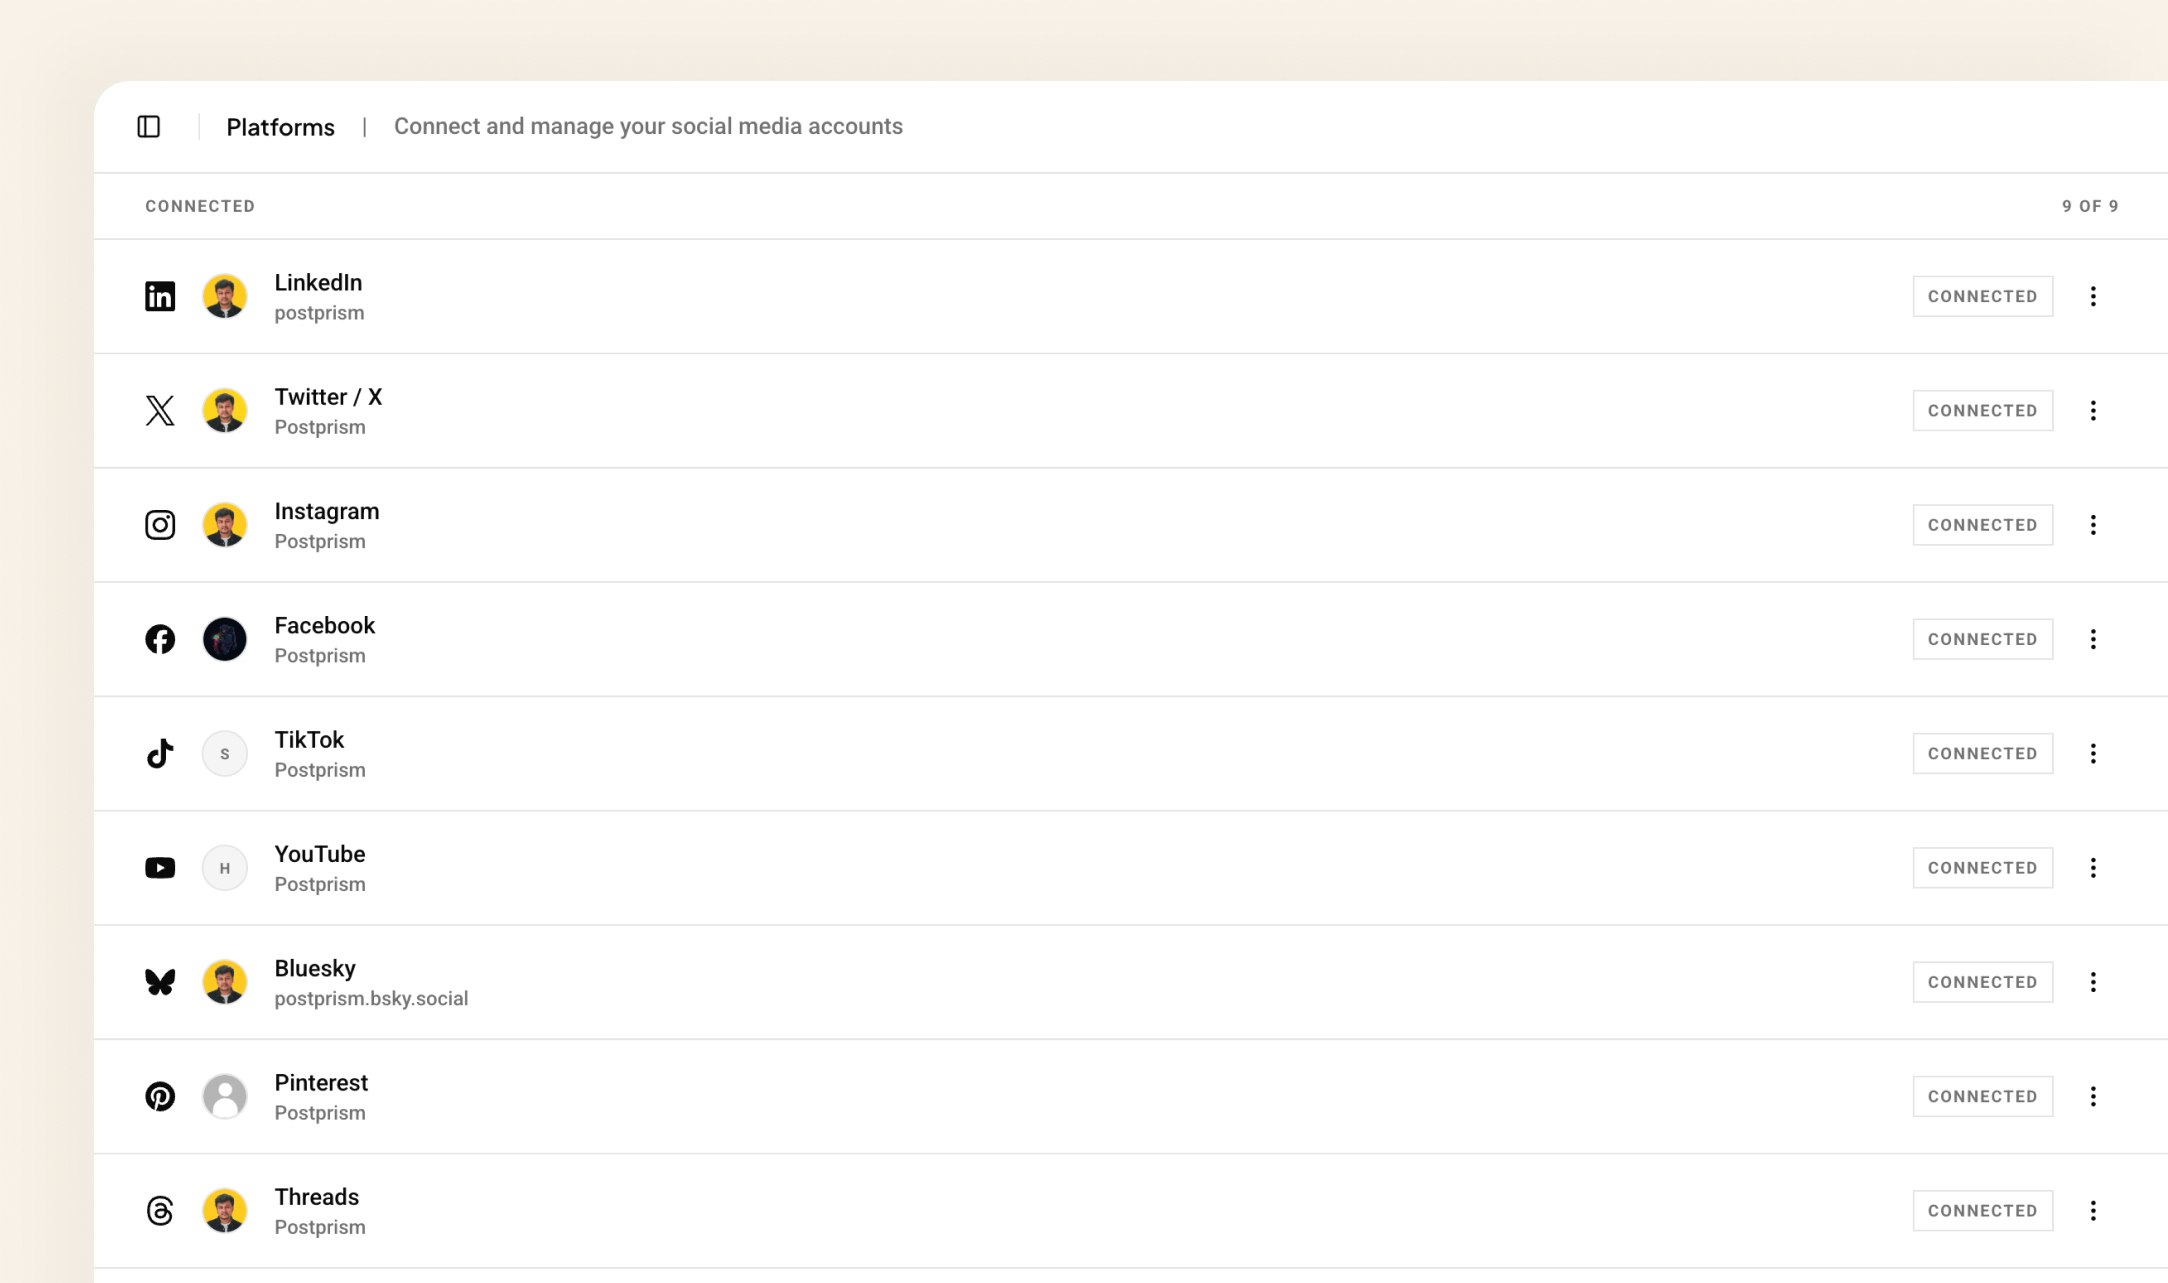Click the Instagram profile avatar photo
Viewport: 2168px width, 1283px height.
(225, 525)
